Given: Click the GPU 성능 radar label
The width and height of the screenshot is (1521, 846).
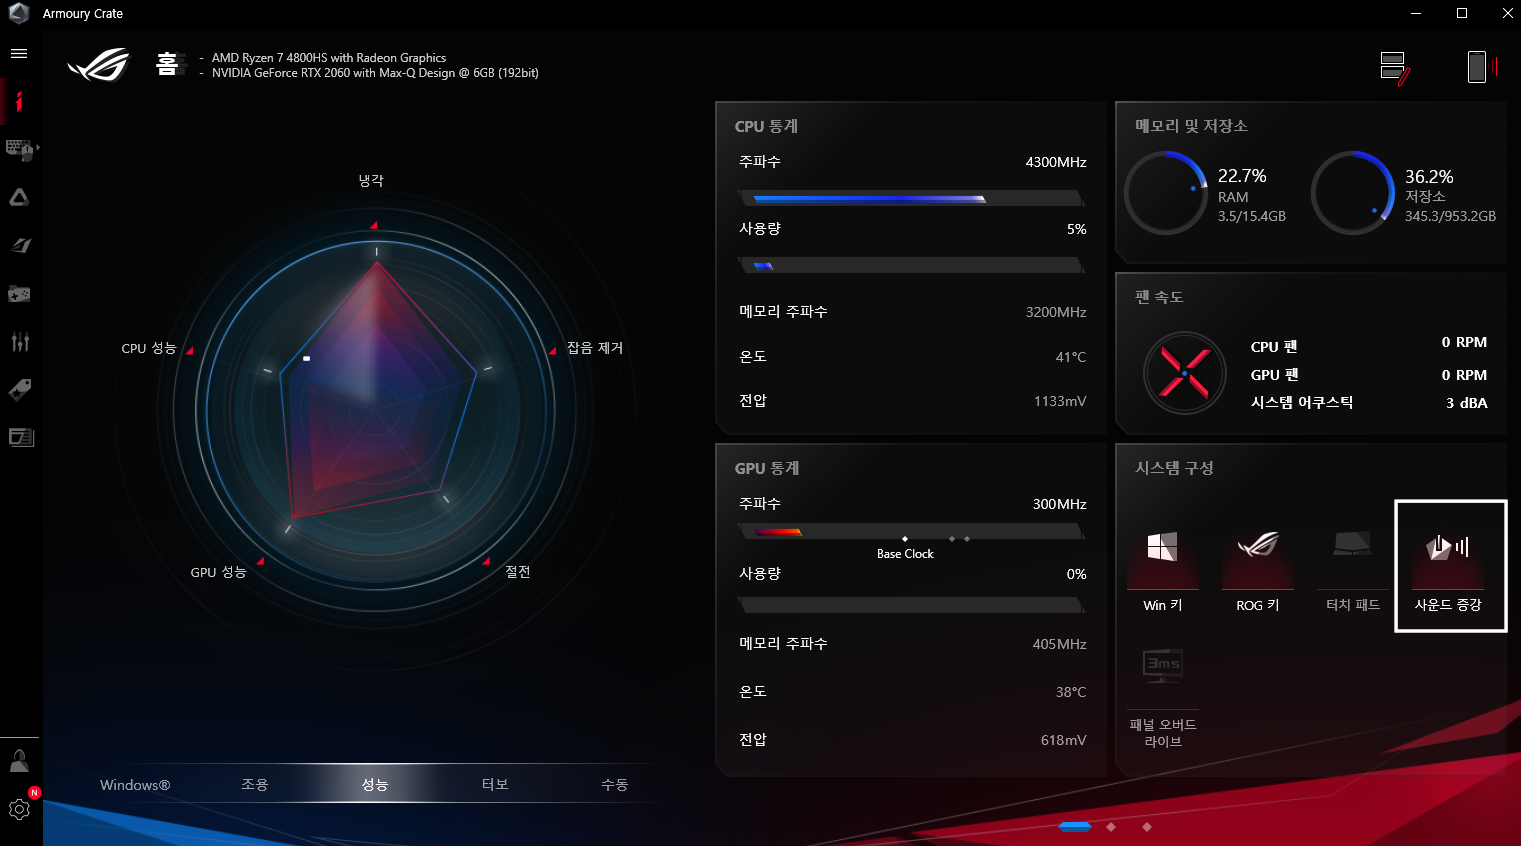Looking at the screenshot, I should (218, 572).
